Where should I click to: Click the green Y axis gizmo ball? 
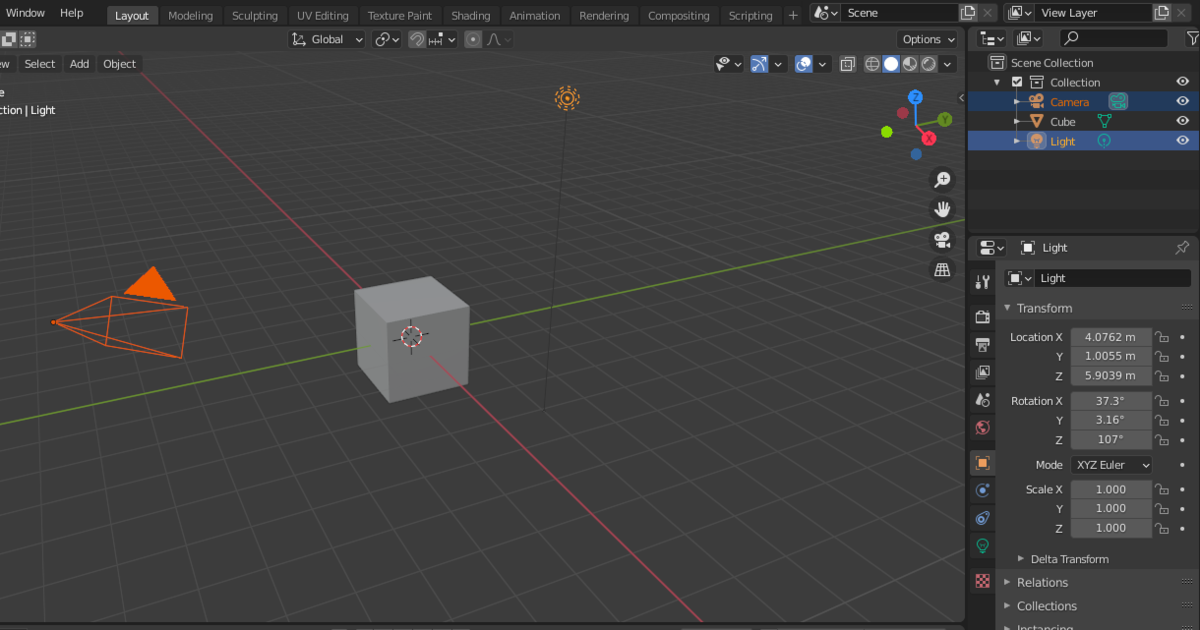pos(945,119)
